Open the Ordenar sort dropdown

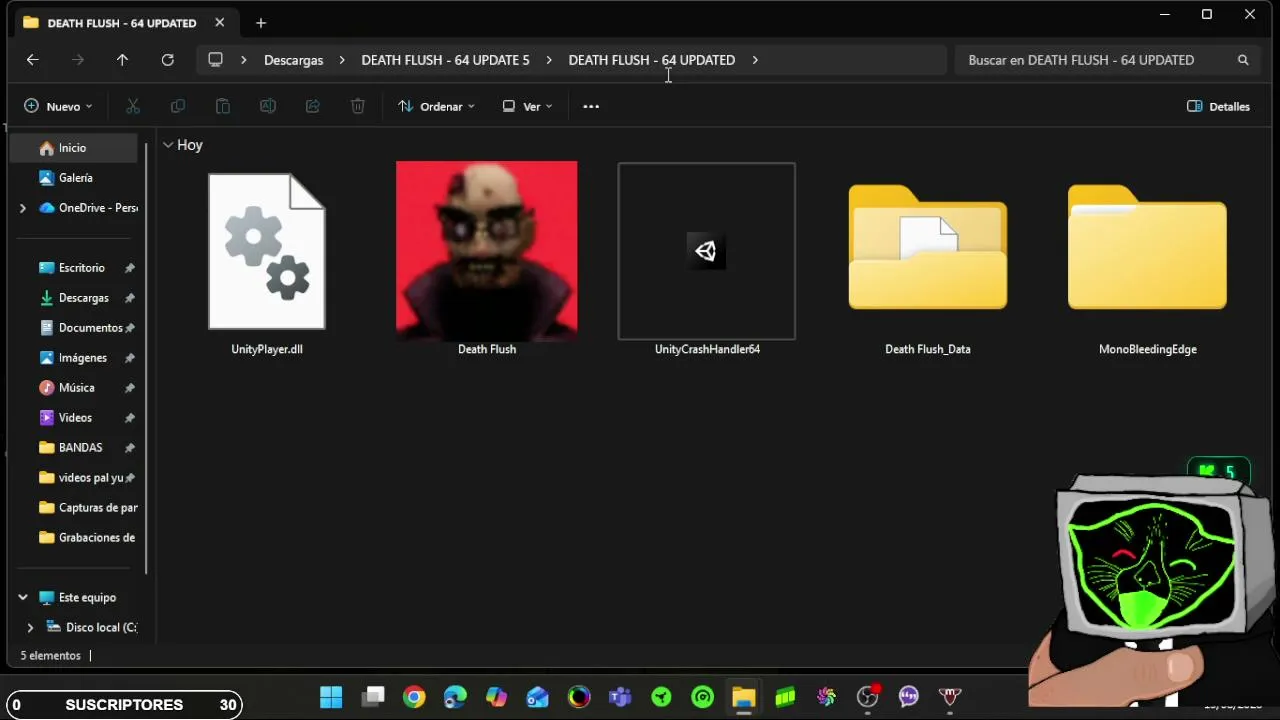[436, 106]
